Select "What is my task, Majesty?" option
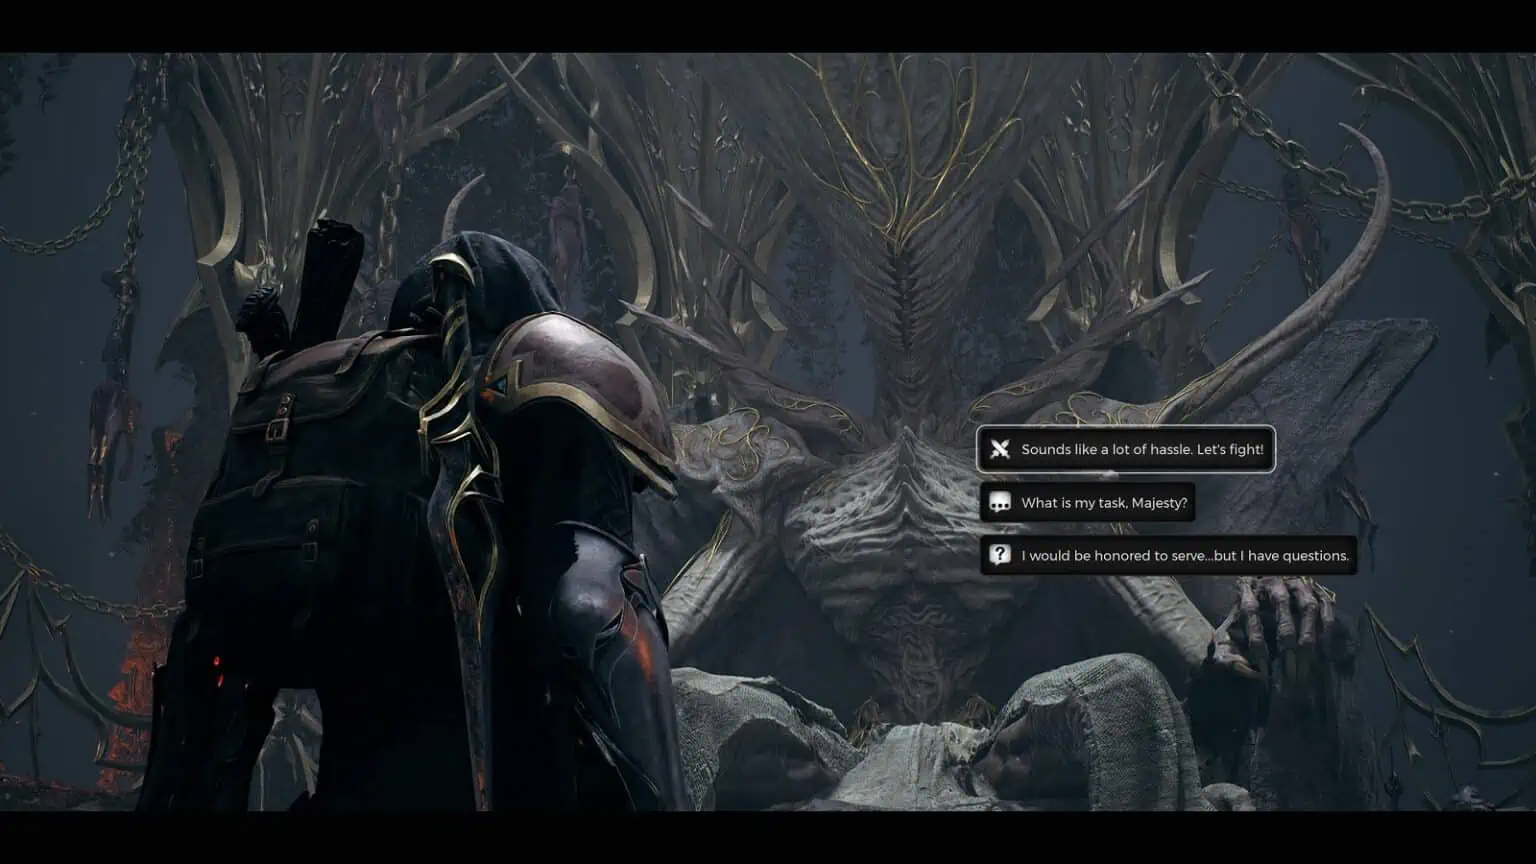The image size is (1536, 864). click(1088, 502)
